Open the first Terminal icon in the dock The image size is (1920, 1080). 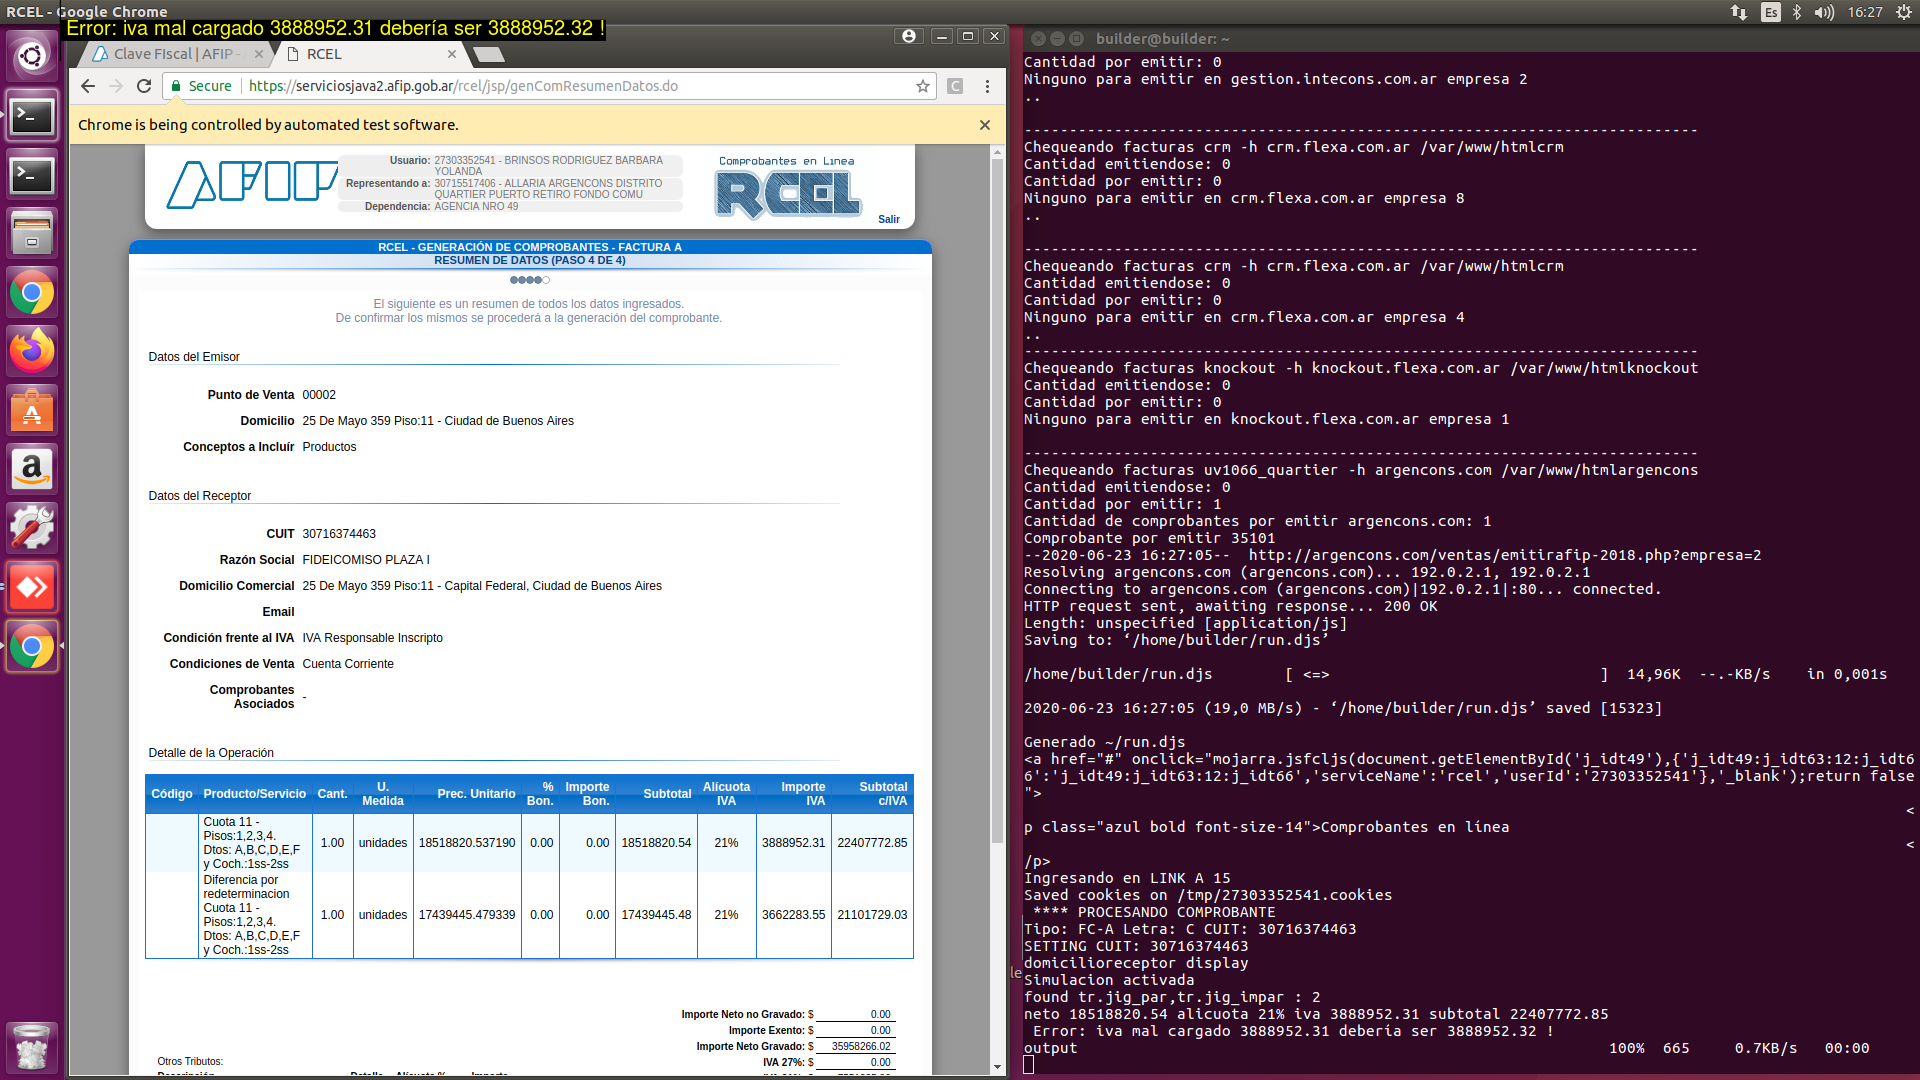32,117
